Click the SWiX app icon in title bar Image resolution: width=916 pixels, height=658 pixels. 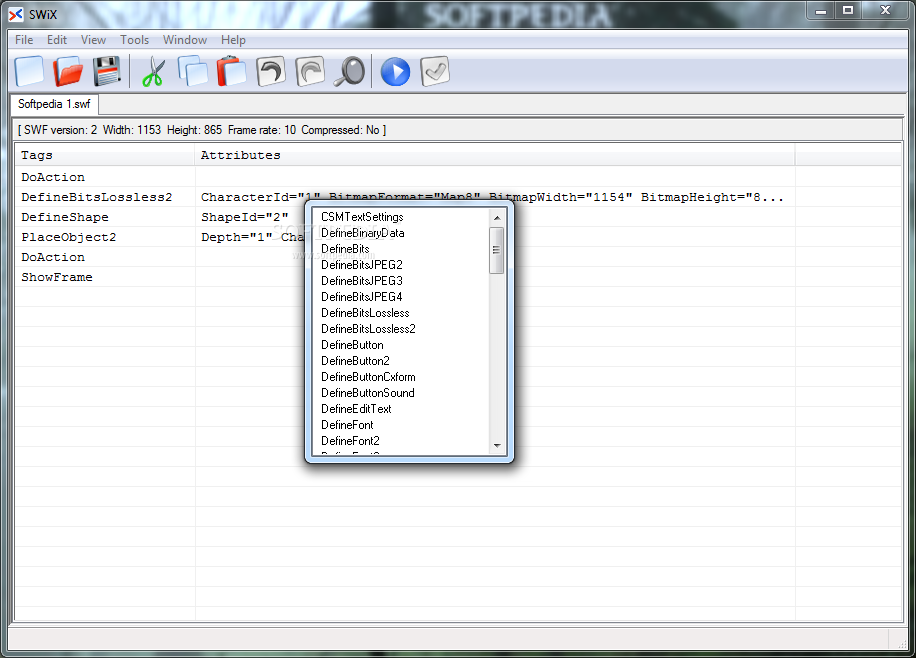[16, 14]
